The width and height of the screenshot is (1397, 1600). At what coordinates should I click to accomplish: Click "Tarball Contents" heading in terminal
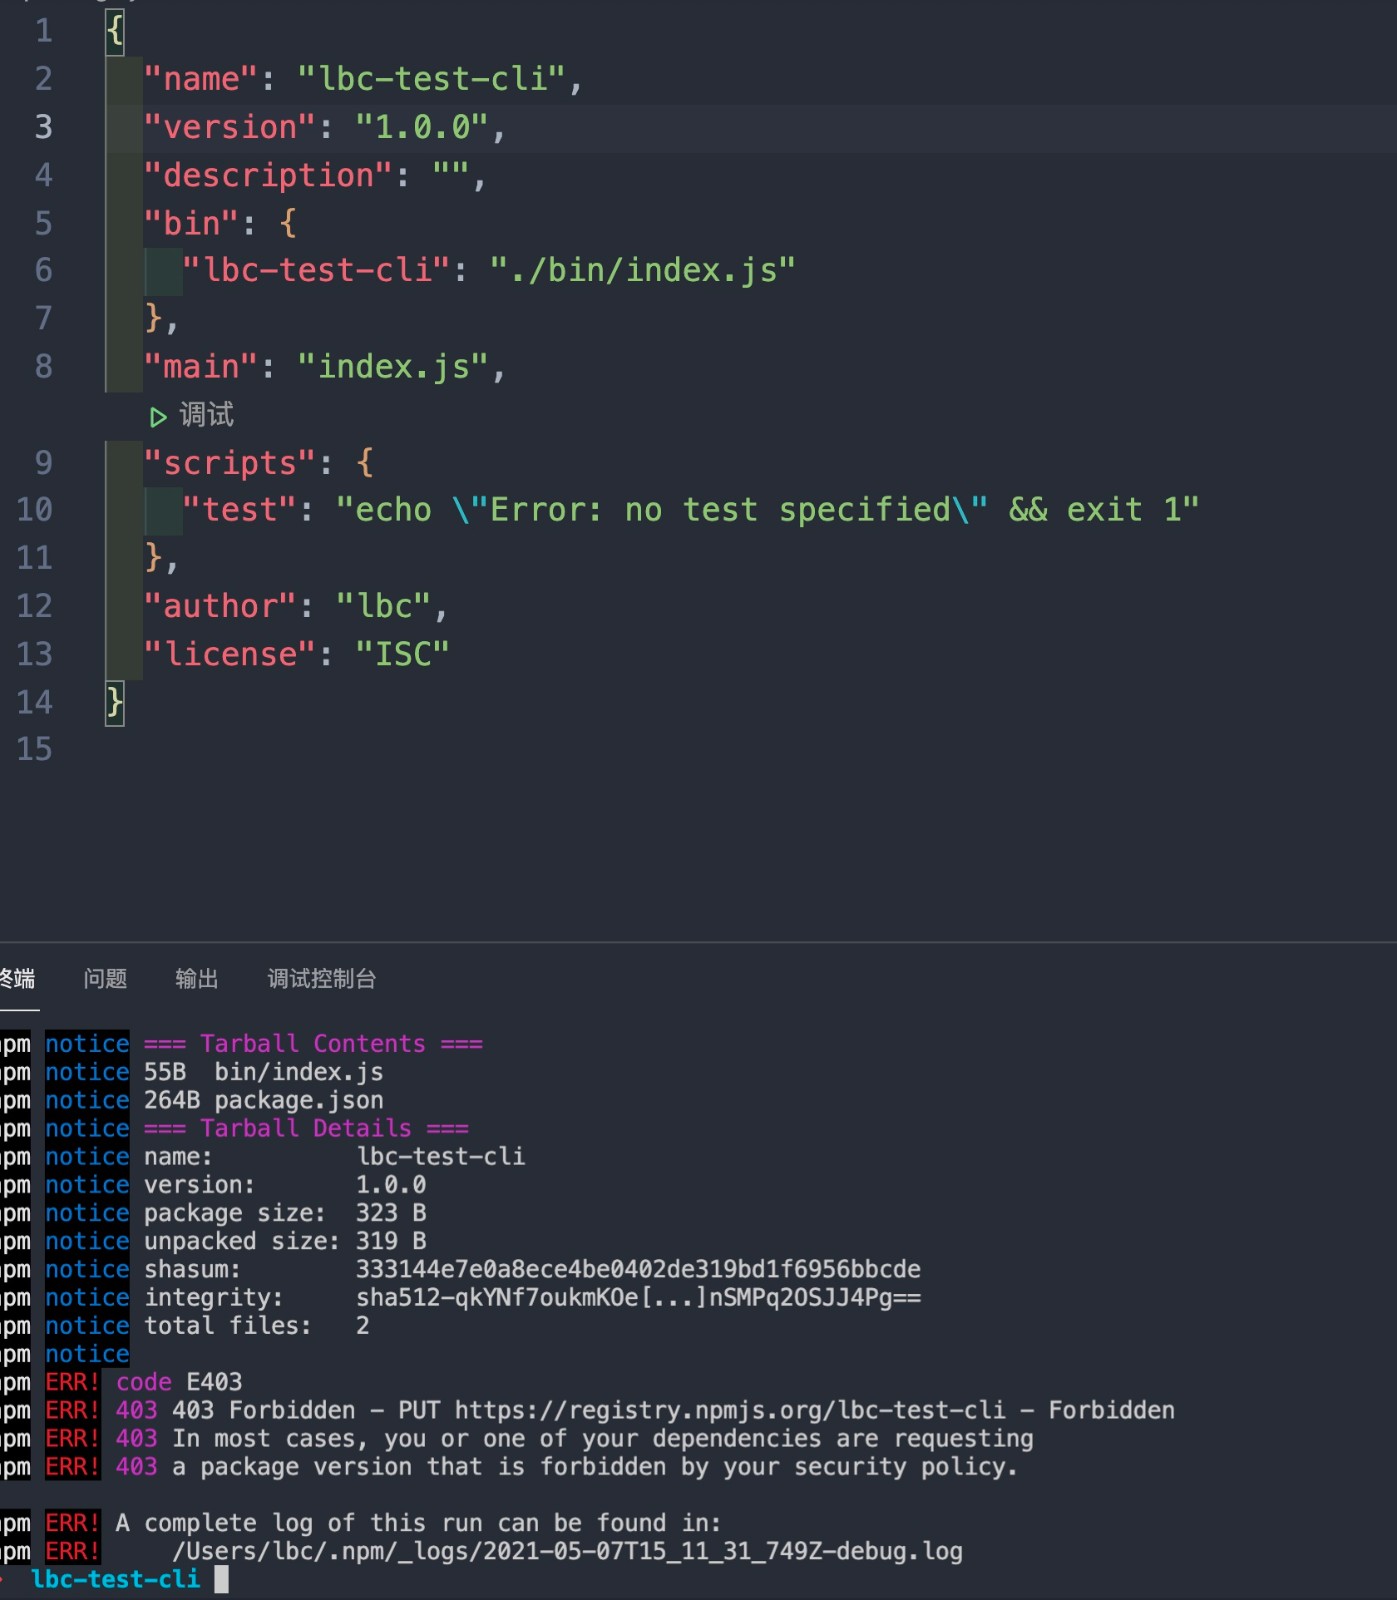(313, 1043)
